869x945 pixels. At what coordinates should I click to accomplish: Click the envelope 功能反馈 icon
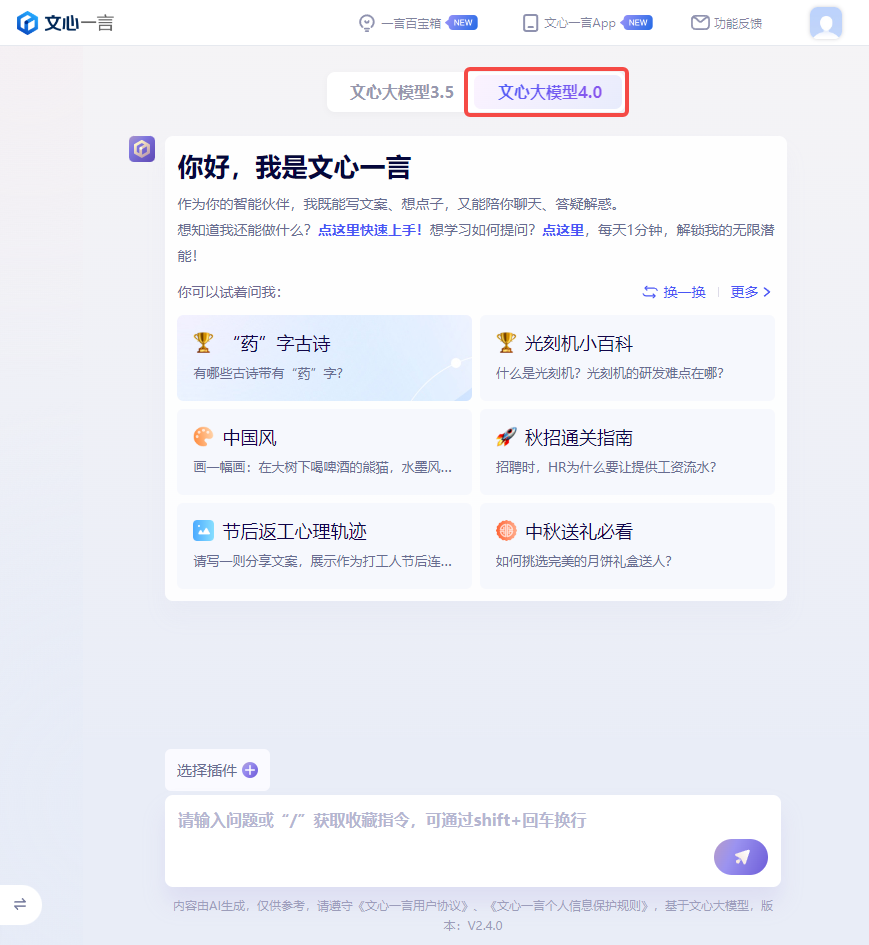tap(700, 23)
